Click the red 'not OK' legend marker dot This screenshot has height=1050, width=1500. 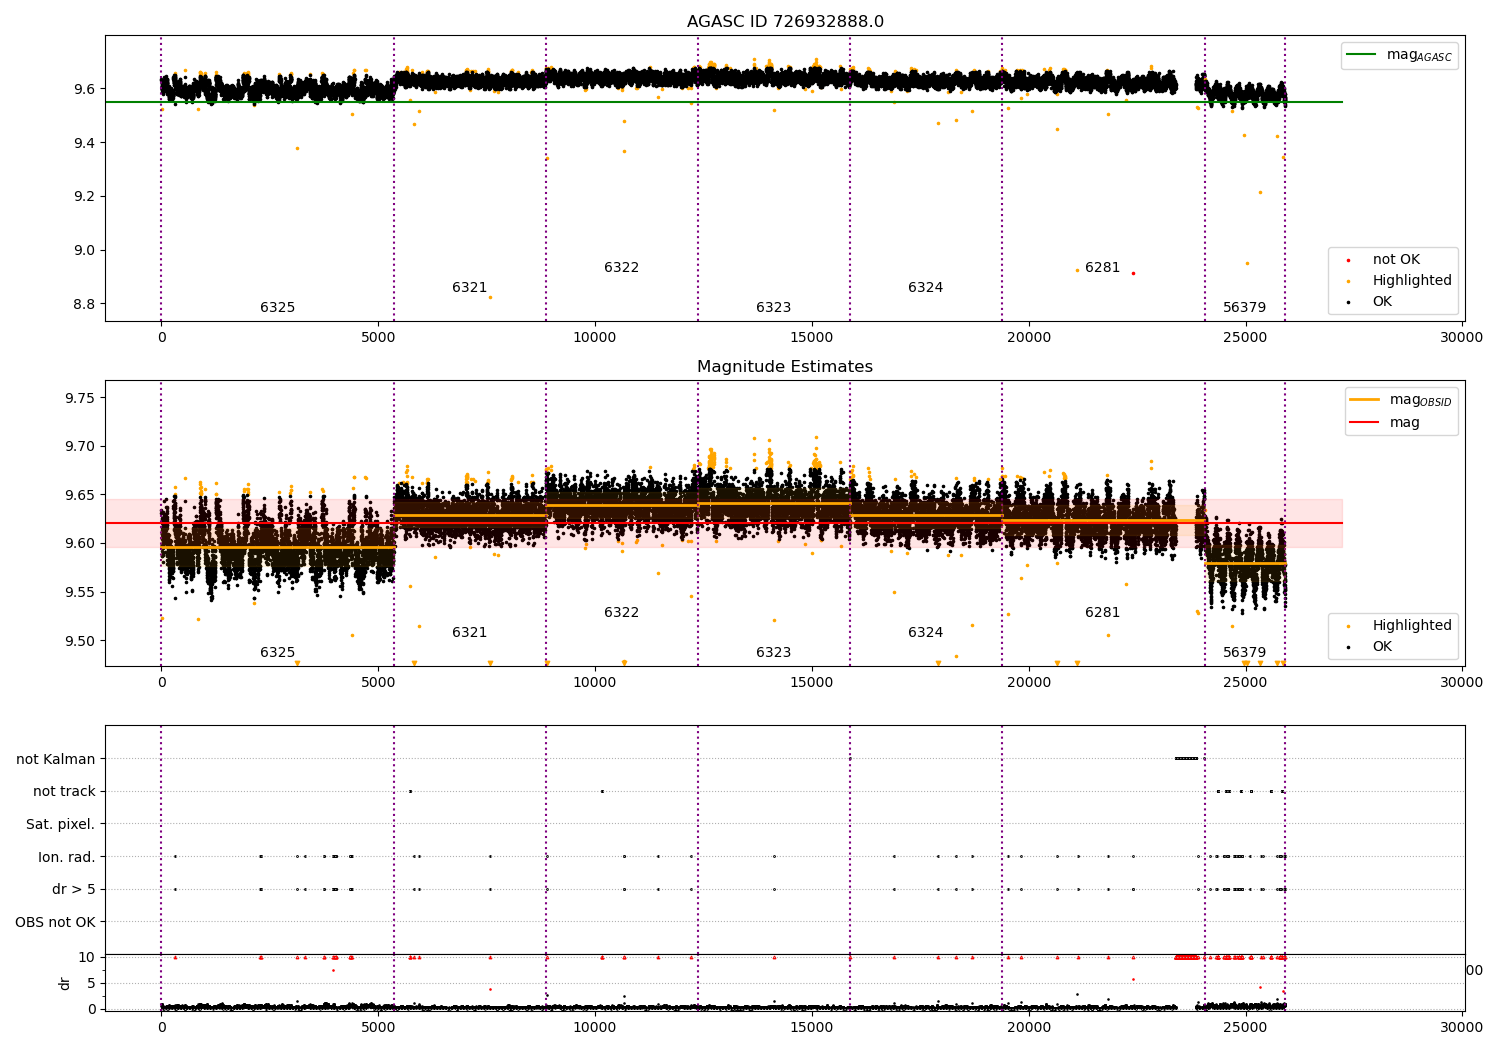pyautogui.click(x=1347, y=261)
